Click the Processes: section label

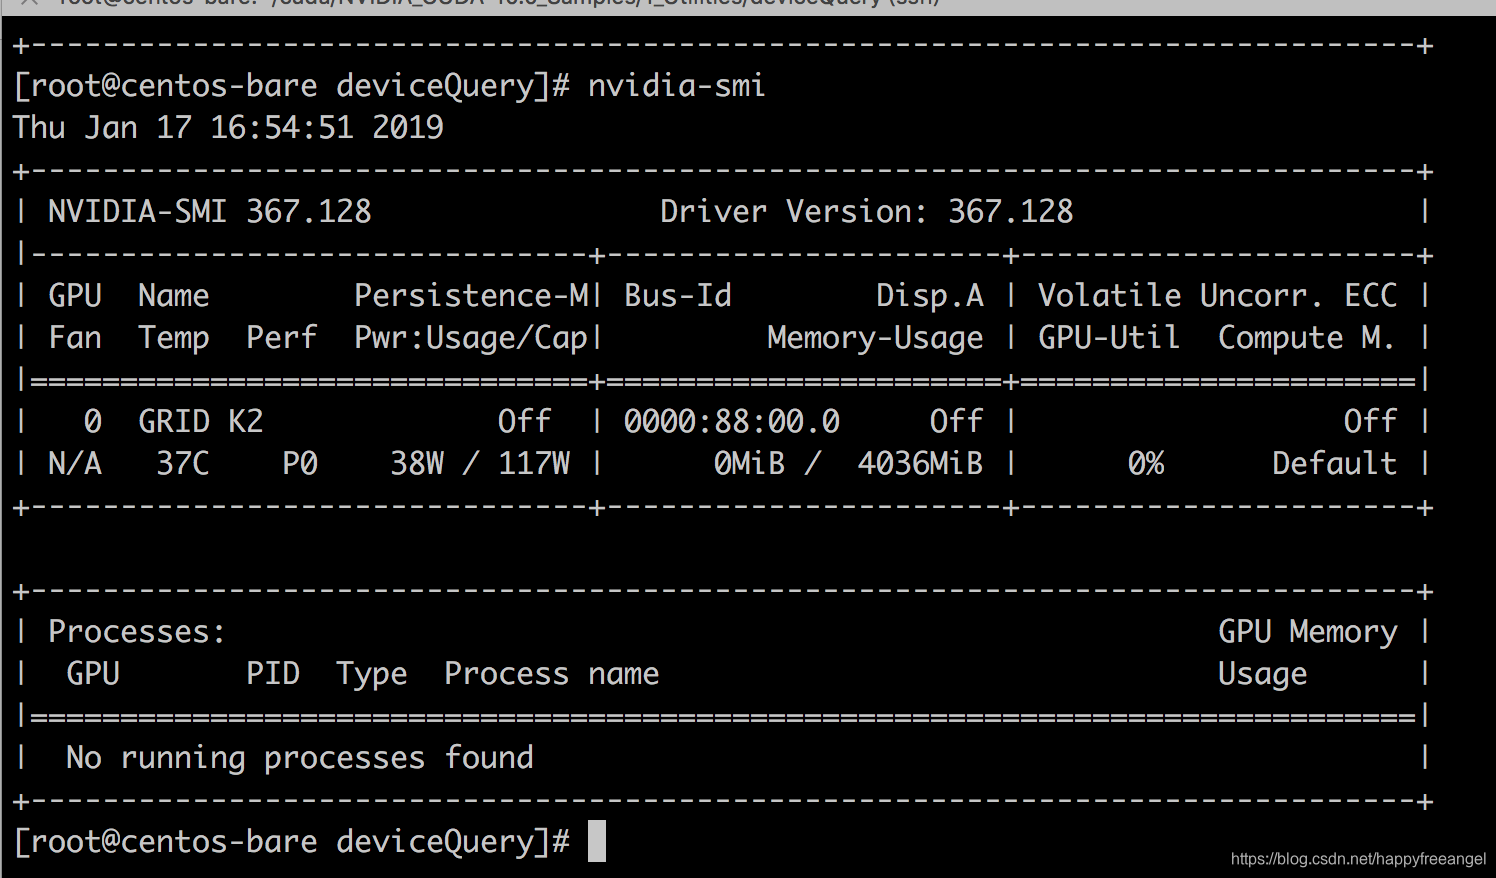tap(137, 632)
